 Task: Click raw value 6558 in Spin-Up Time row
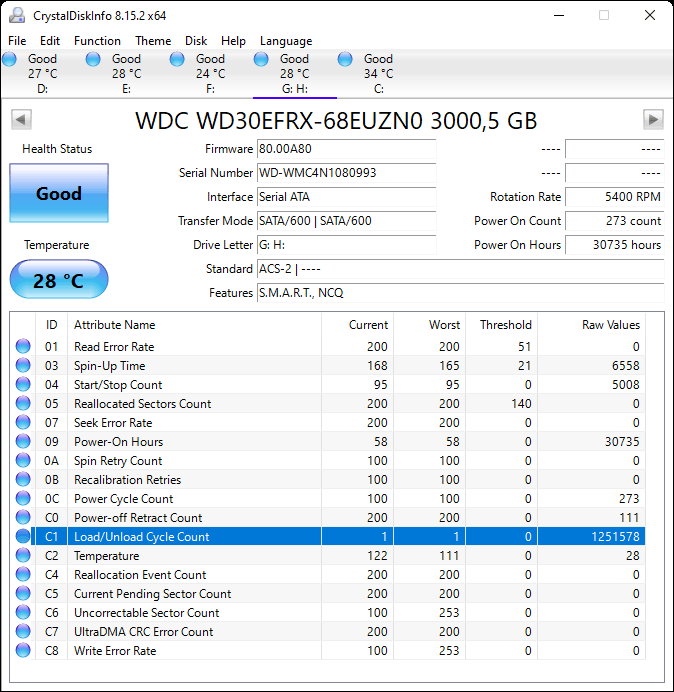(625, 365)
